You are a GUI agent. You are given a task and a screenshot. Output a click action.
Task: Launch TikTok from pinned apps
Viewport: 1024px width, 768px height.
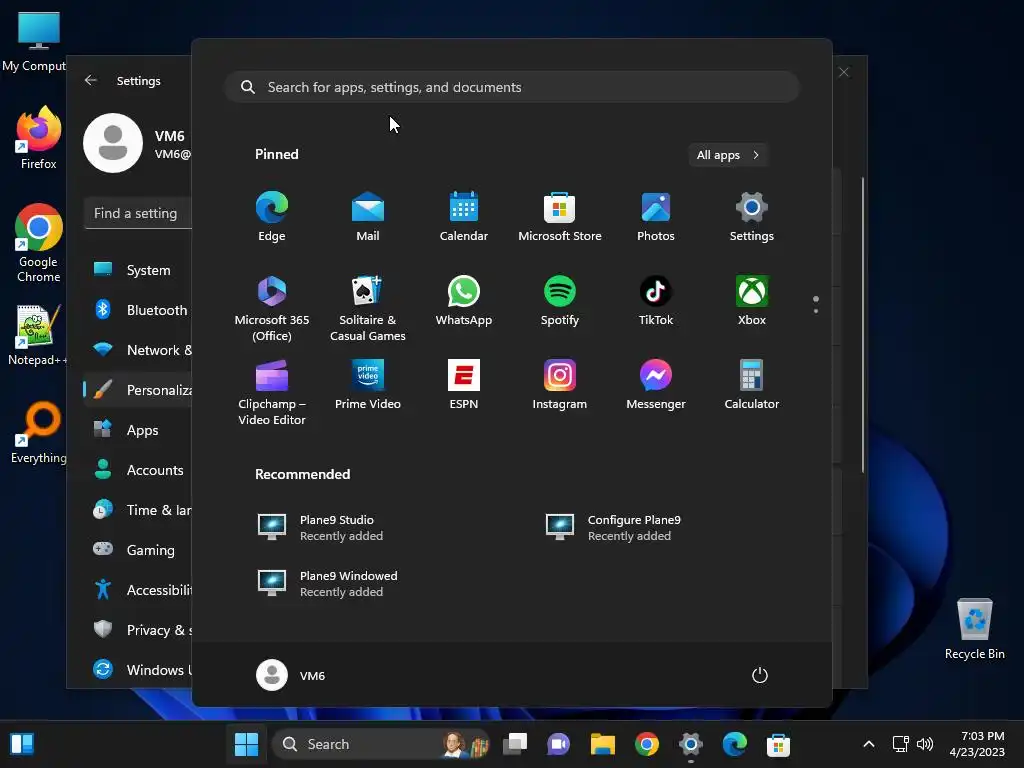tap(656, 301)
